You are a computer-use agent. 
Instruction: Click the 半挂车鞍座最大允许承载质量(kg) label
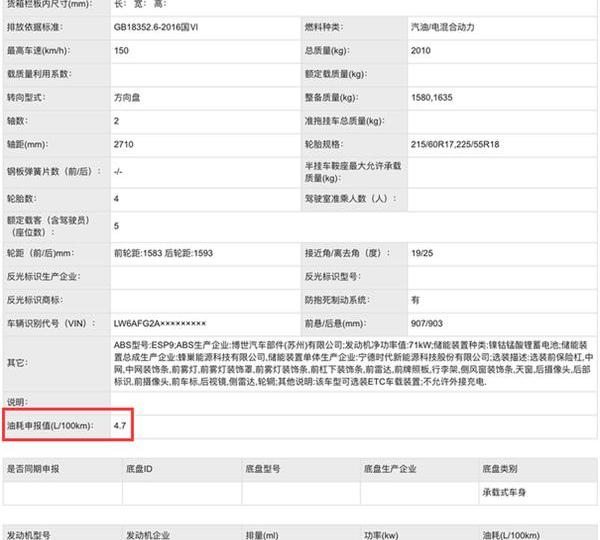tap(353, 172)
